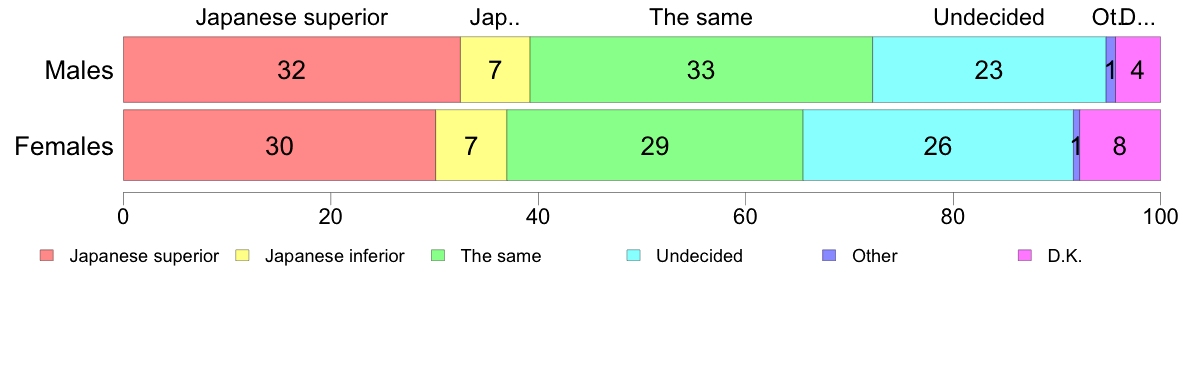
Task: Click the Females row label
Action: pyautogui.click(x=64, y=146)
